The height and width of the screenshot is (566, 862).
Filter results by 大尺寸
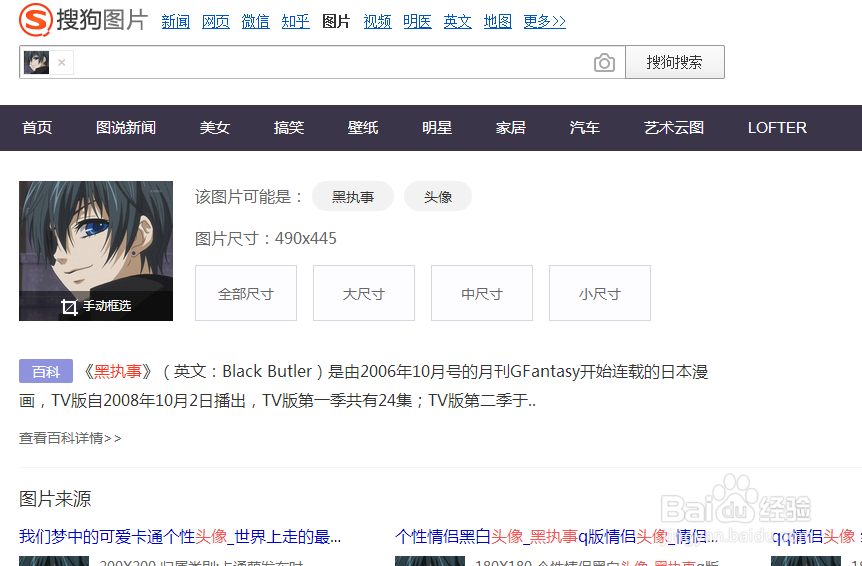[x=364, y=293]
